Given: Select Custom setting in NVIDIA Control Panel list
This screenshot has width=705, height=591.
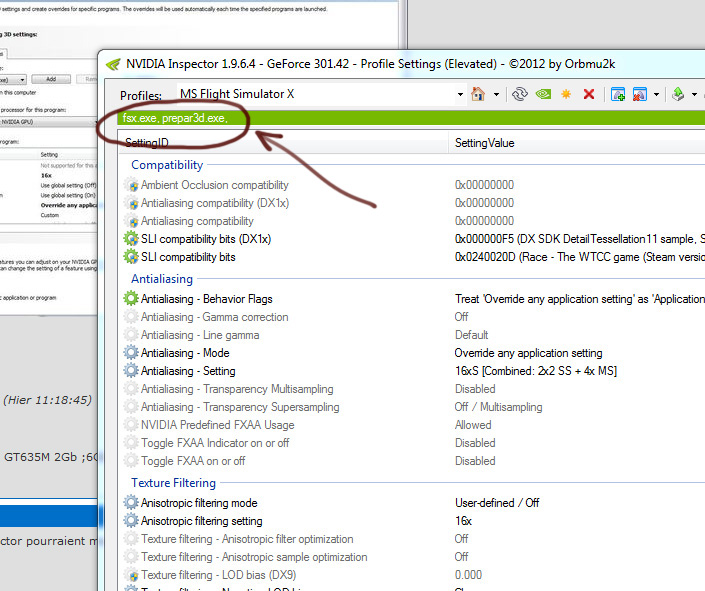Looking at the screenshot, I should click(49, 215).
